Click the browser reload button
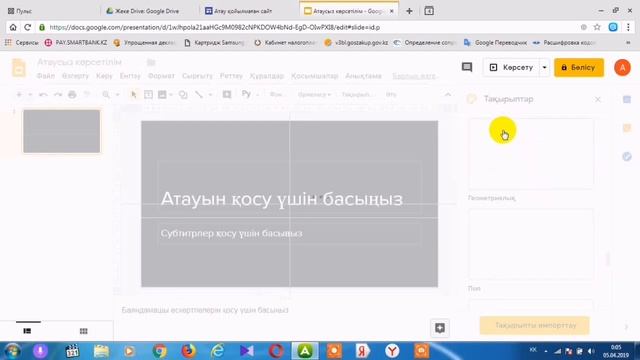The width and height of the screenshot is (640, 360). (x=27, y=27)
